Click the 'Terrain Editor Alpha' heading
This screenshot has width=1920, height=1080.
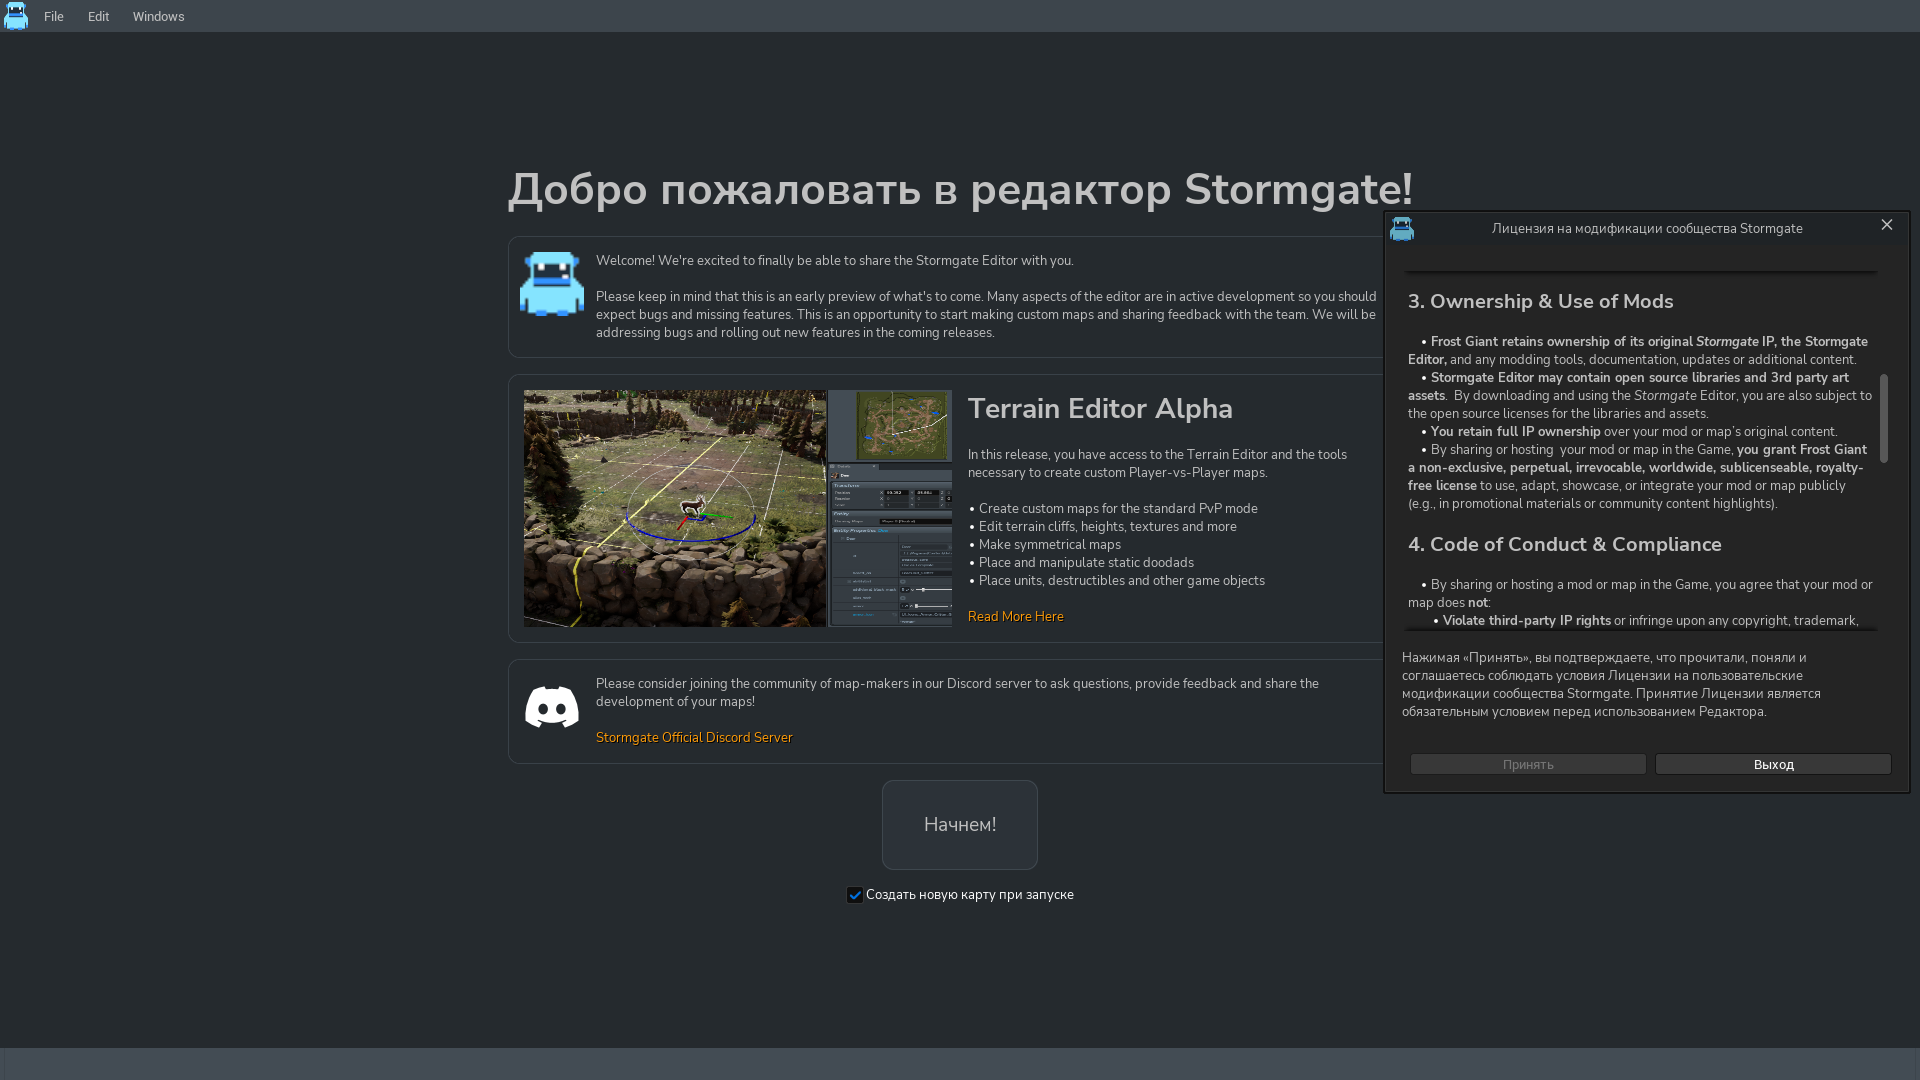click(x=1099, y=409)
